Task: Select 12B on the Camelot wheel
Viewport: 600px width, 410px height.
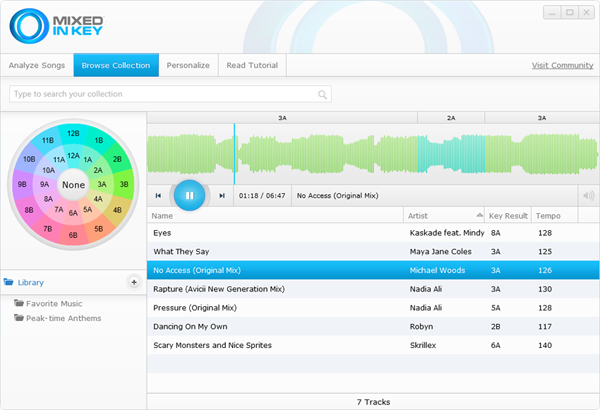Action: click(73, 132)
